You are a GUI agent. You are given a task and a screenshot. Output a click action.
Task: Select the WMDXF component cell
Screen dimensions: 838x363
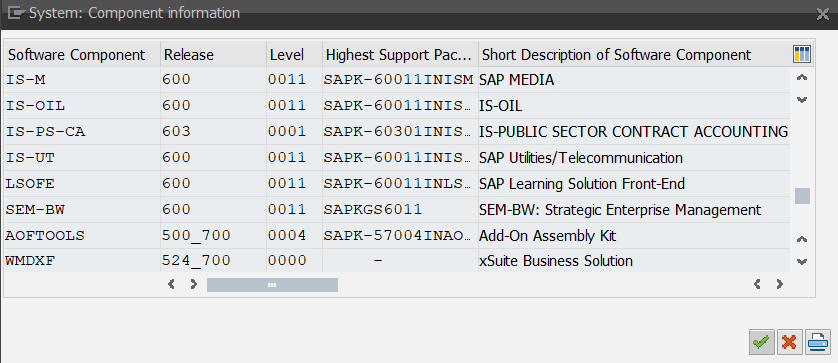click(x=82, y=261)
